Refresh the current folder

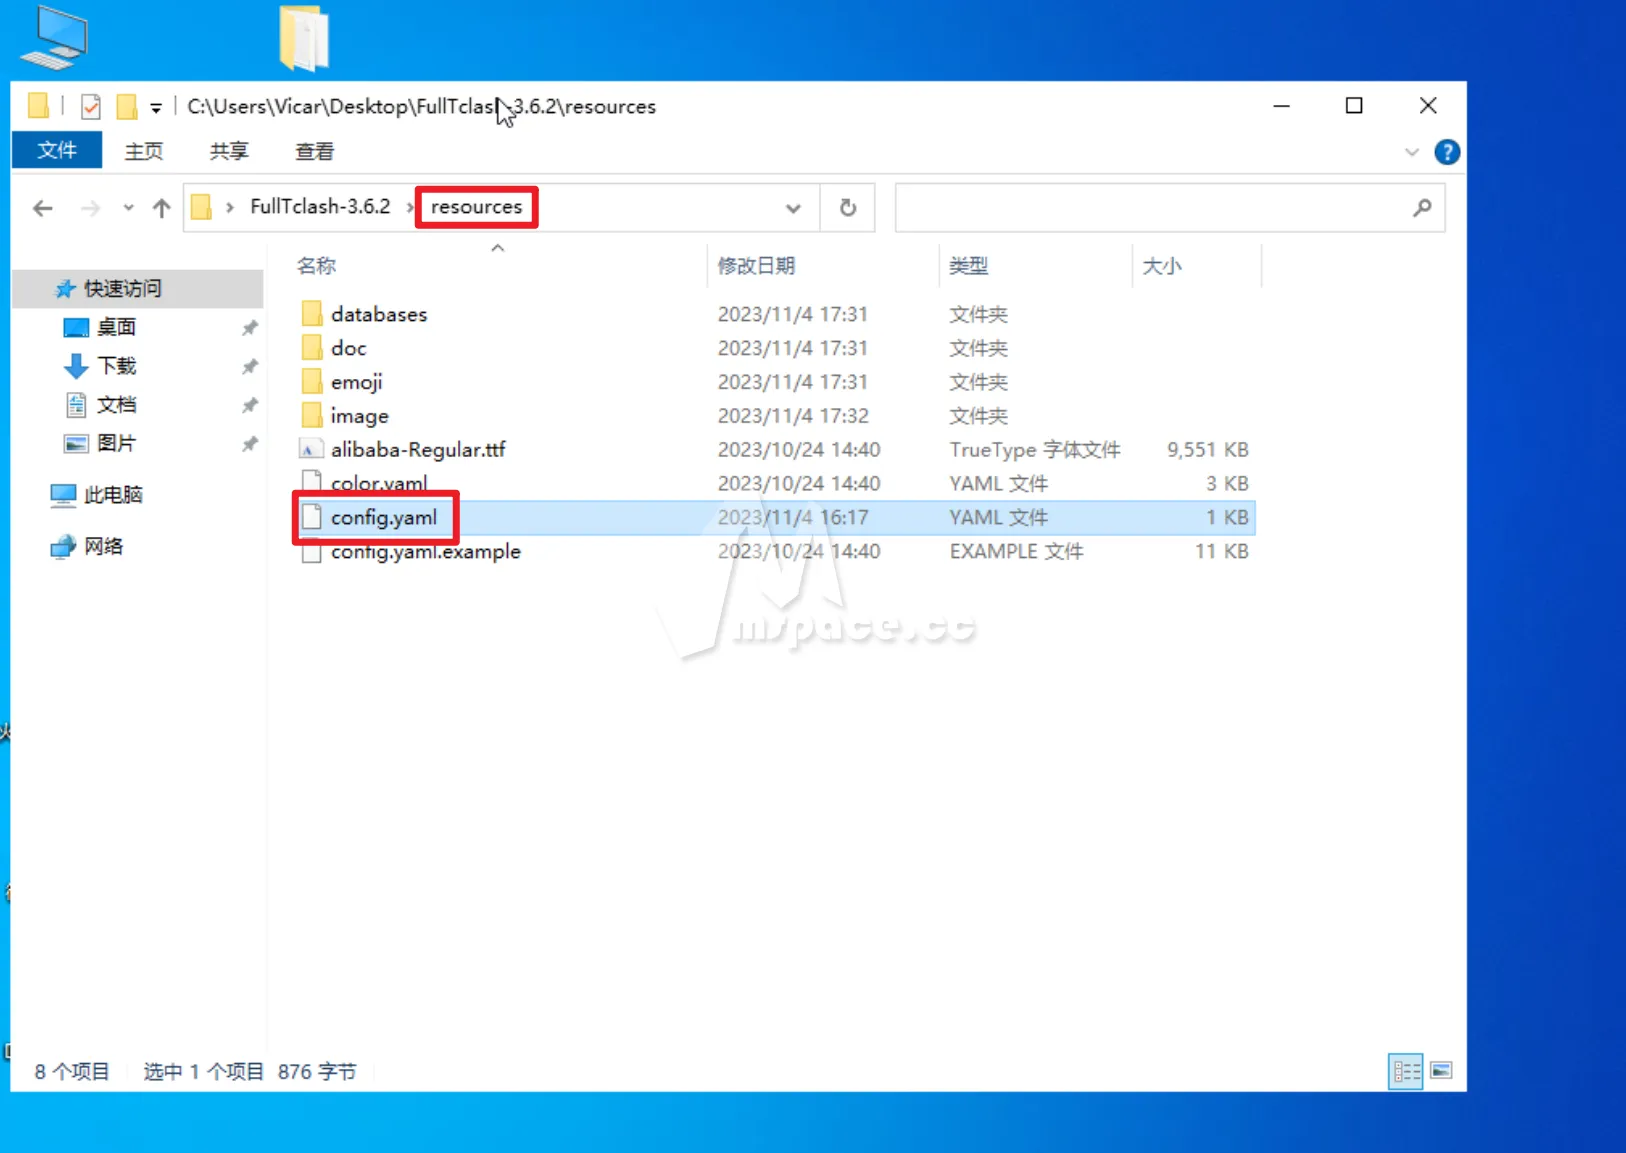pos(848,208)
